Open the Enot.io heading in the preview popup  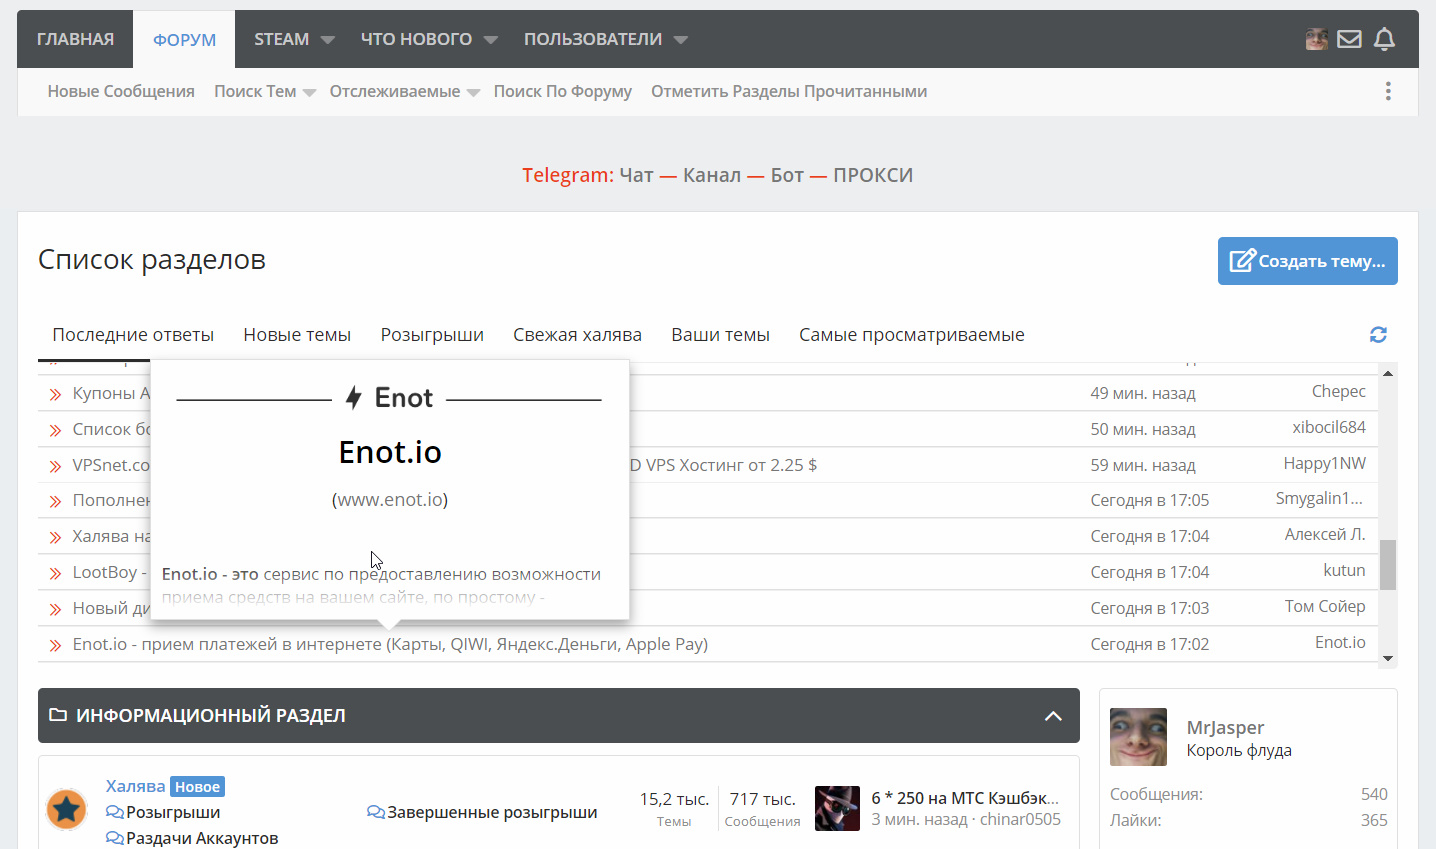click(390, 452)
